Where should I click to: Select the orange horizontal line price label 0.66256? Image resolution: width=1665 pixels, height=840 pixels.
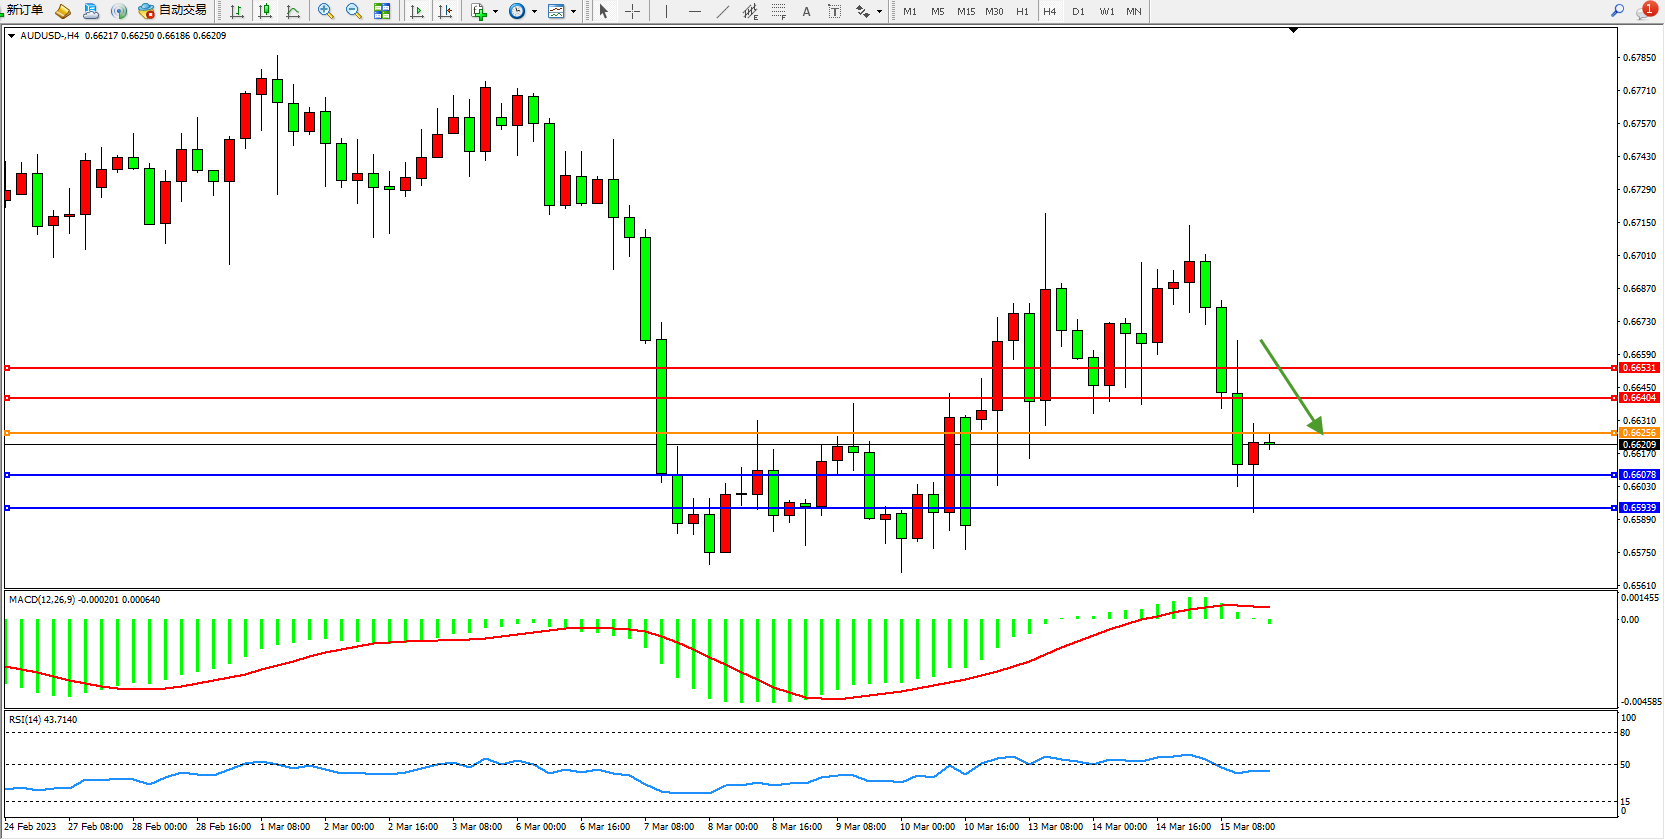[1638, 433]
